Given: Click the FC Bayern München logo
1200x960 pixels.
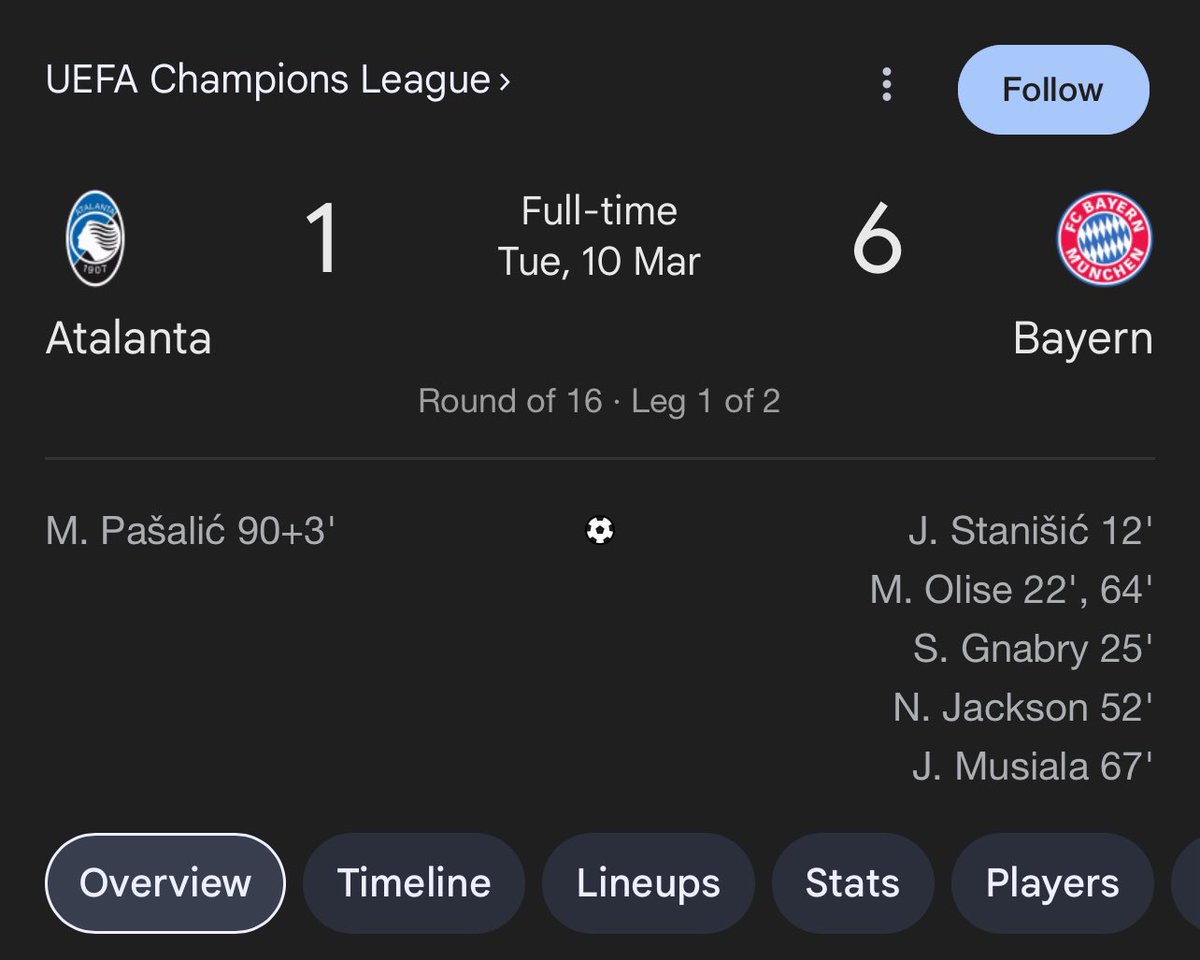Looking at the screenshot, I should click(x=1104, y=240).
